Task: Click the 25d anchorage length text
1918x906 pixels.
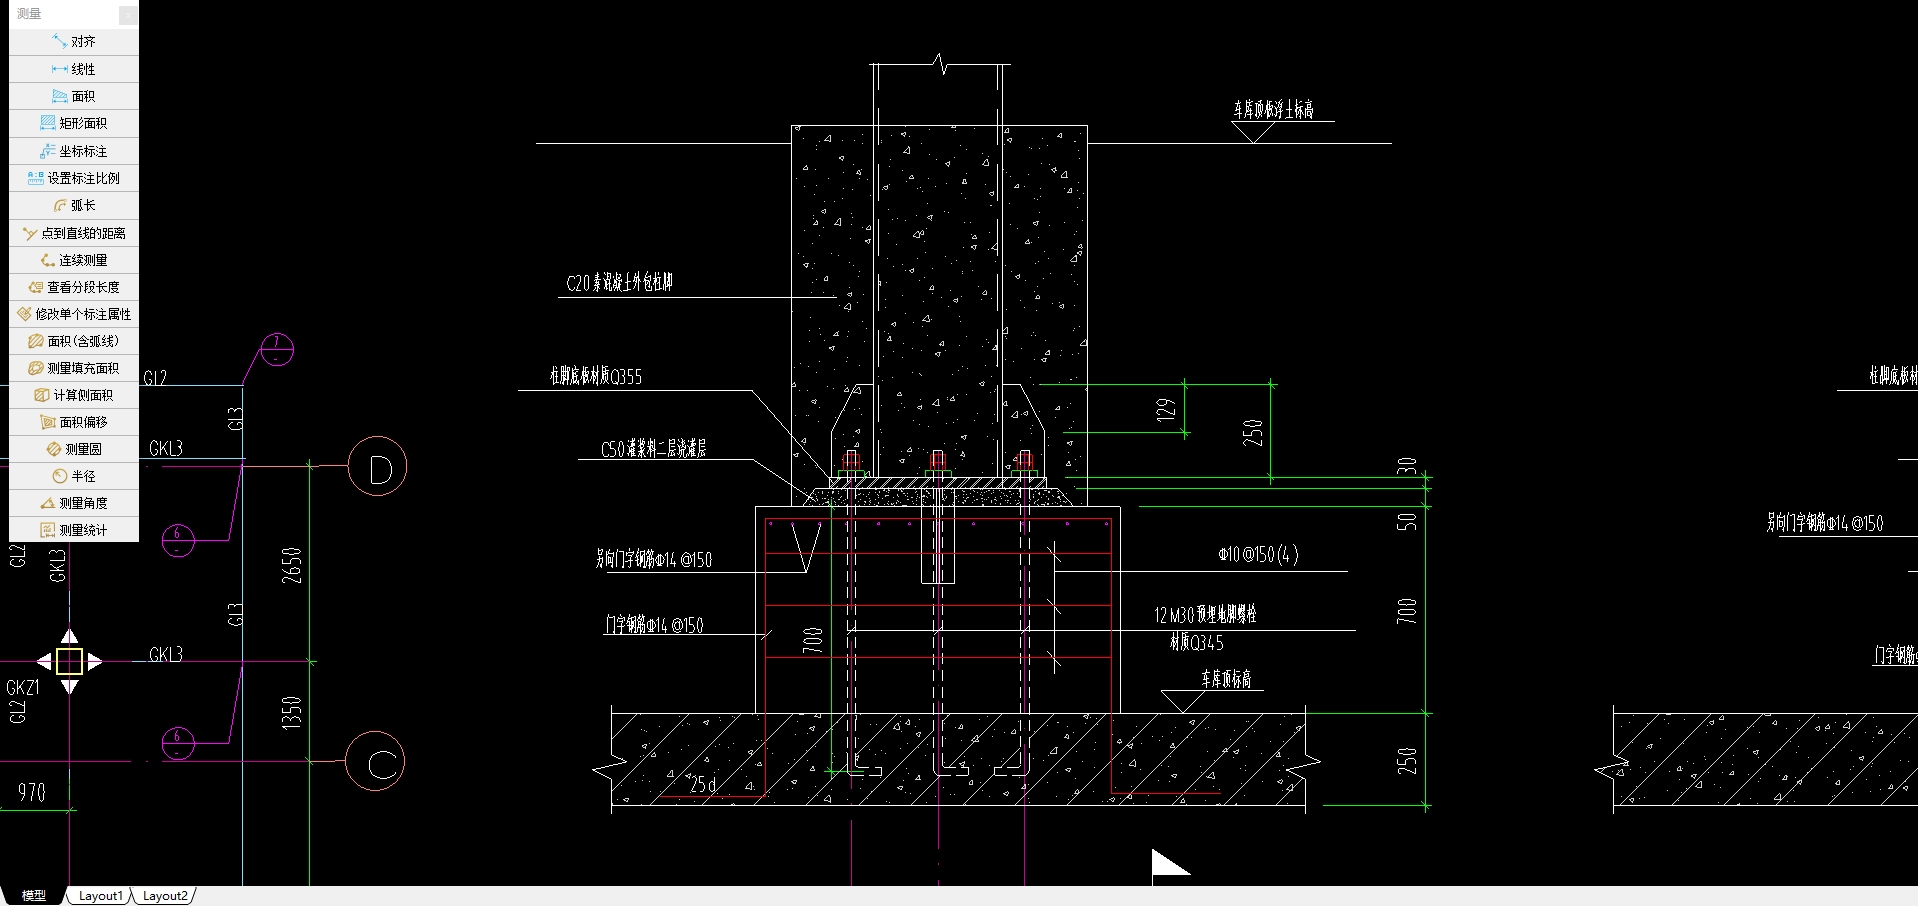Action: pos(703,785)
